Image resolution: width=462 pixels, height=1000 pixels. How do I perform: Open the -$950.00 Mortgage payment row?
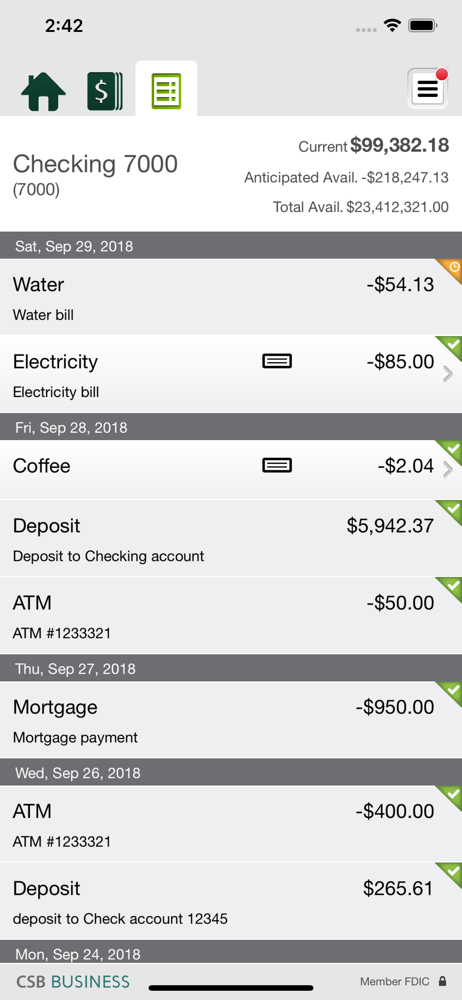[231, 720]
